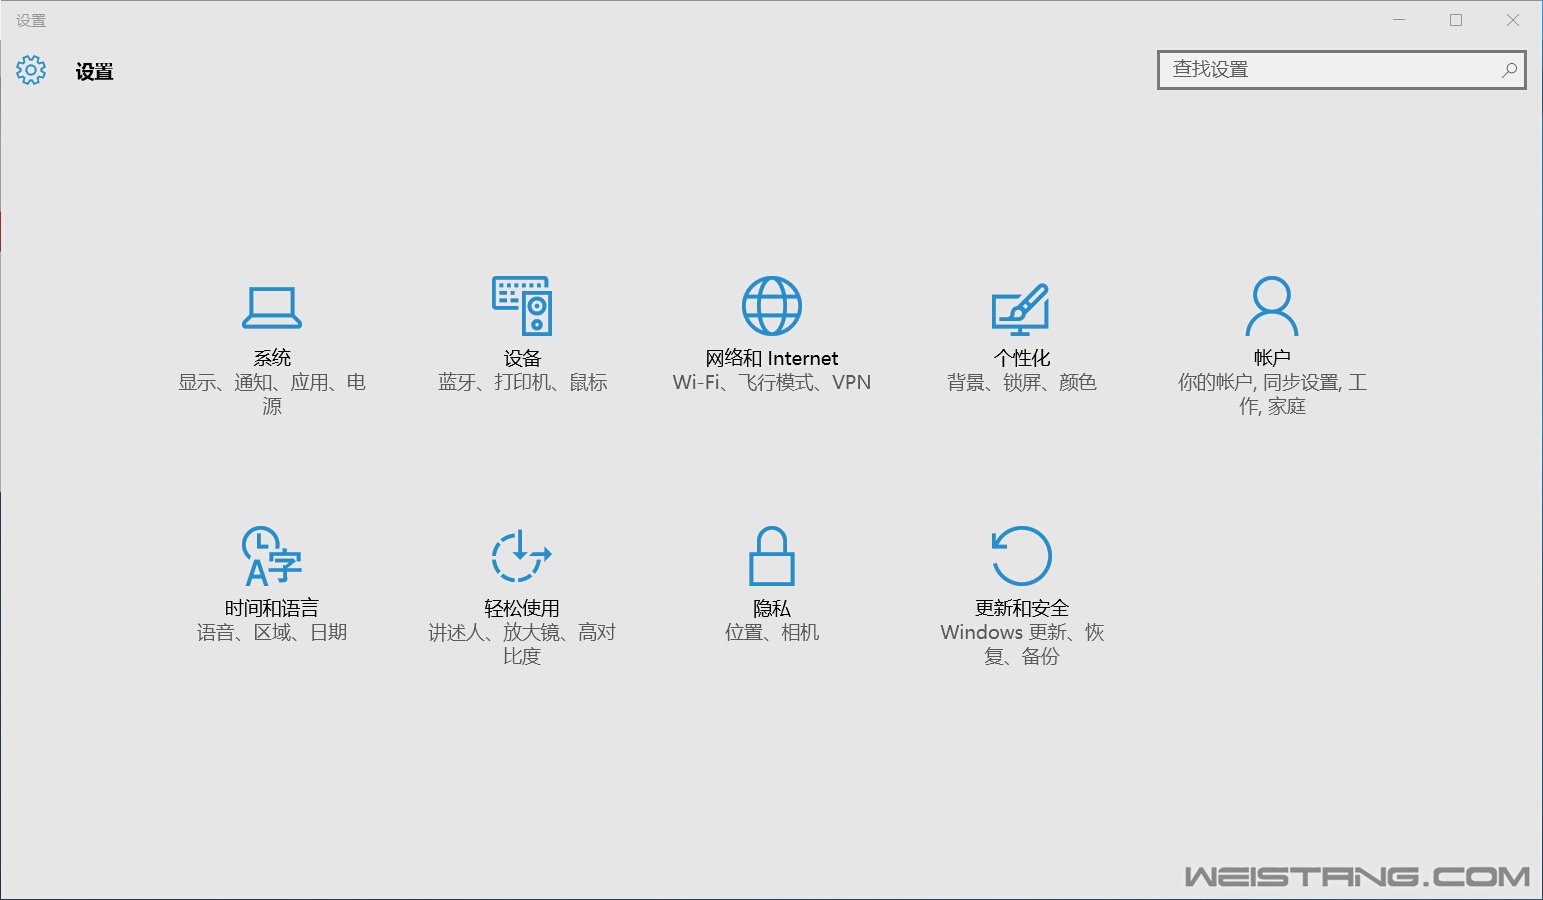Click the circular arrow icon for 更新和安全
Image resolution: width=1543 pixels, height=900 pixels.
pos(1021,556)
